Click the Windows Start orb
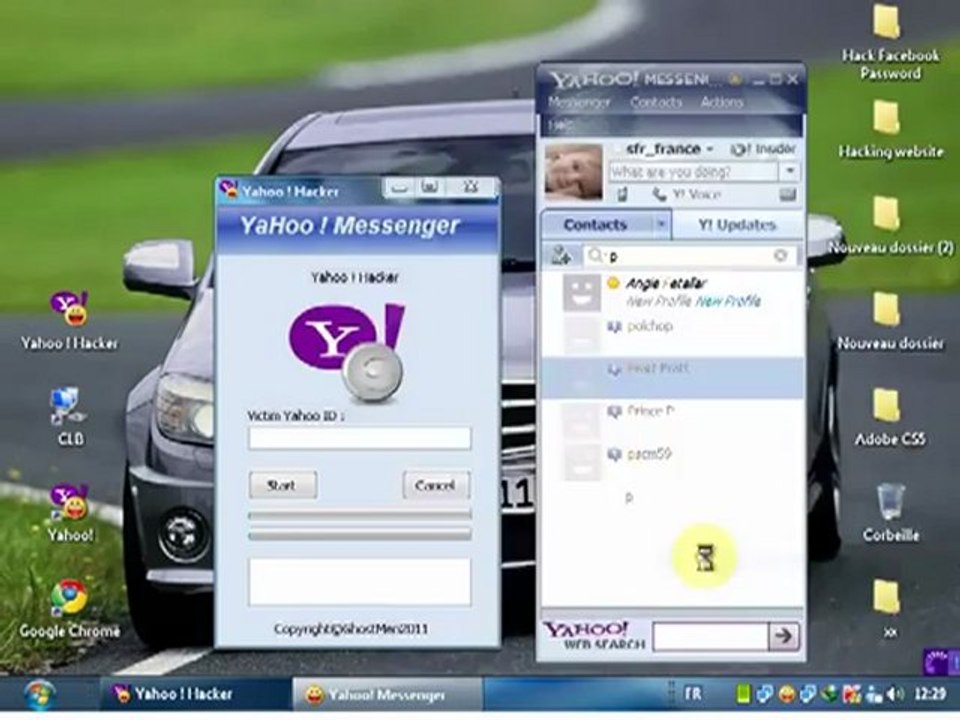This screenshot has width=960, height=720. 40,696
